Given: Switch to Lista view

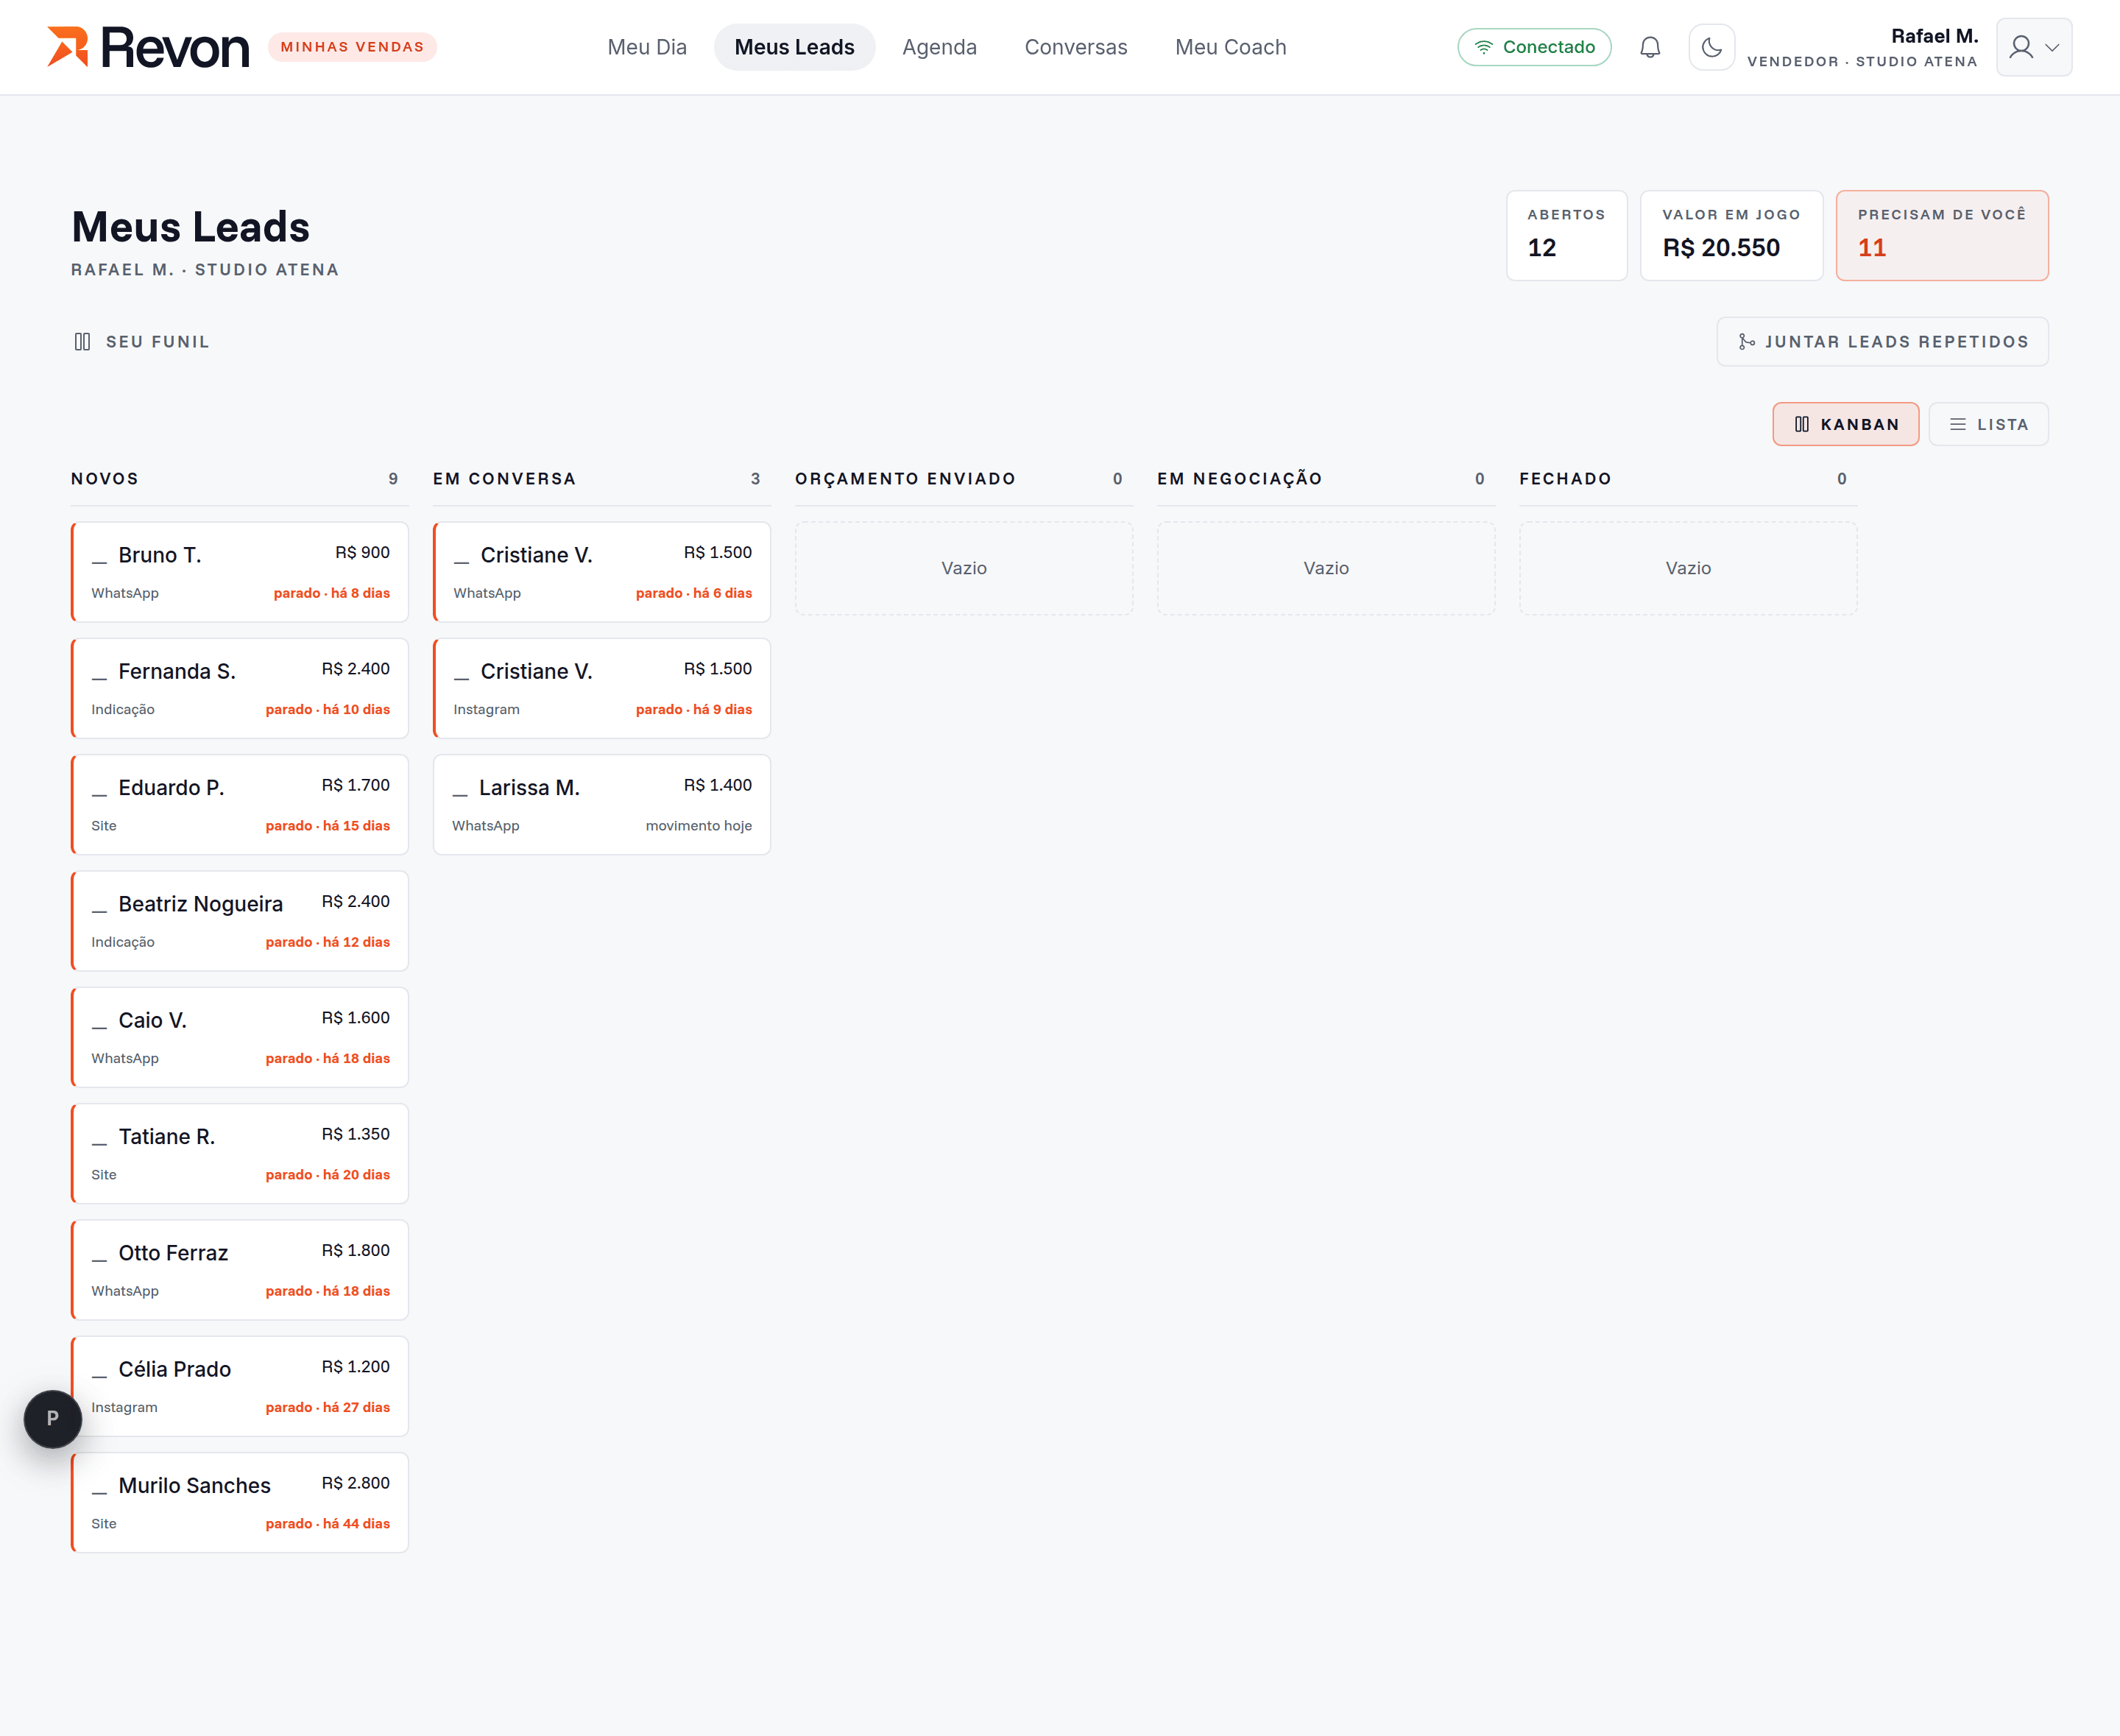Looking at the screenshot, I should 1988,424.
